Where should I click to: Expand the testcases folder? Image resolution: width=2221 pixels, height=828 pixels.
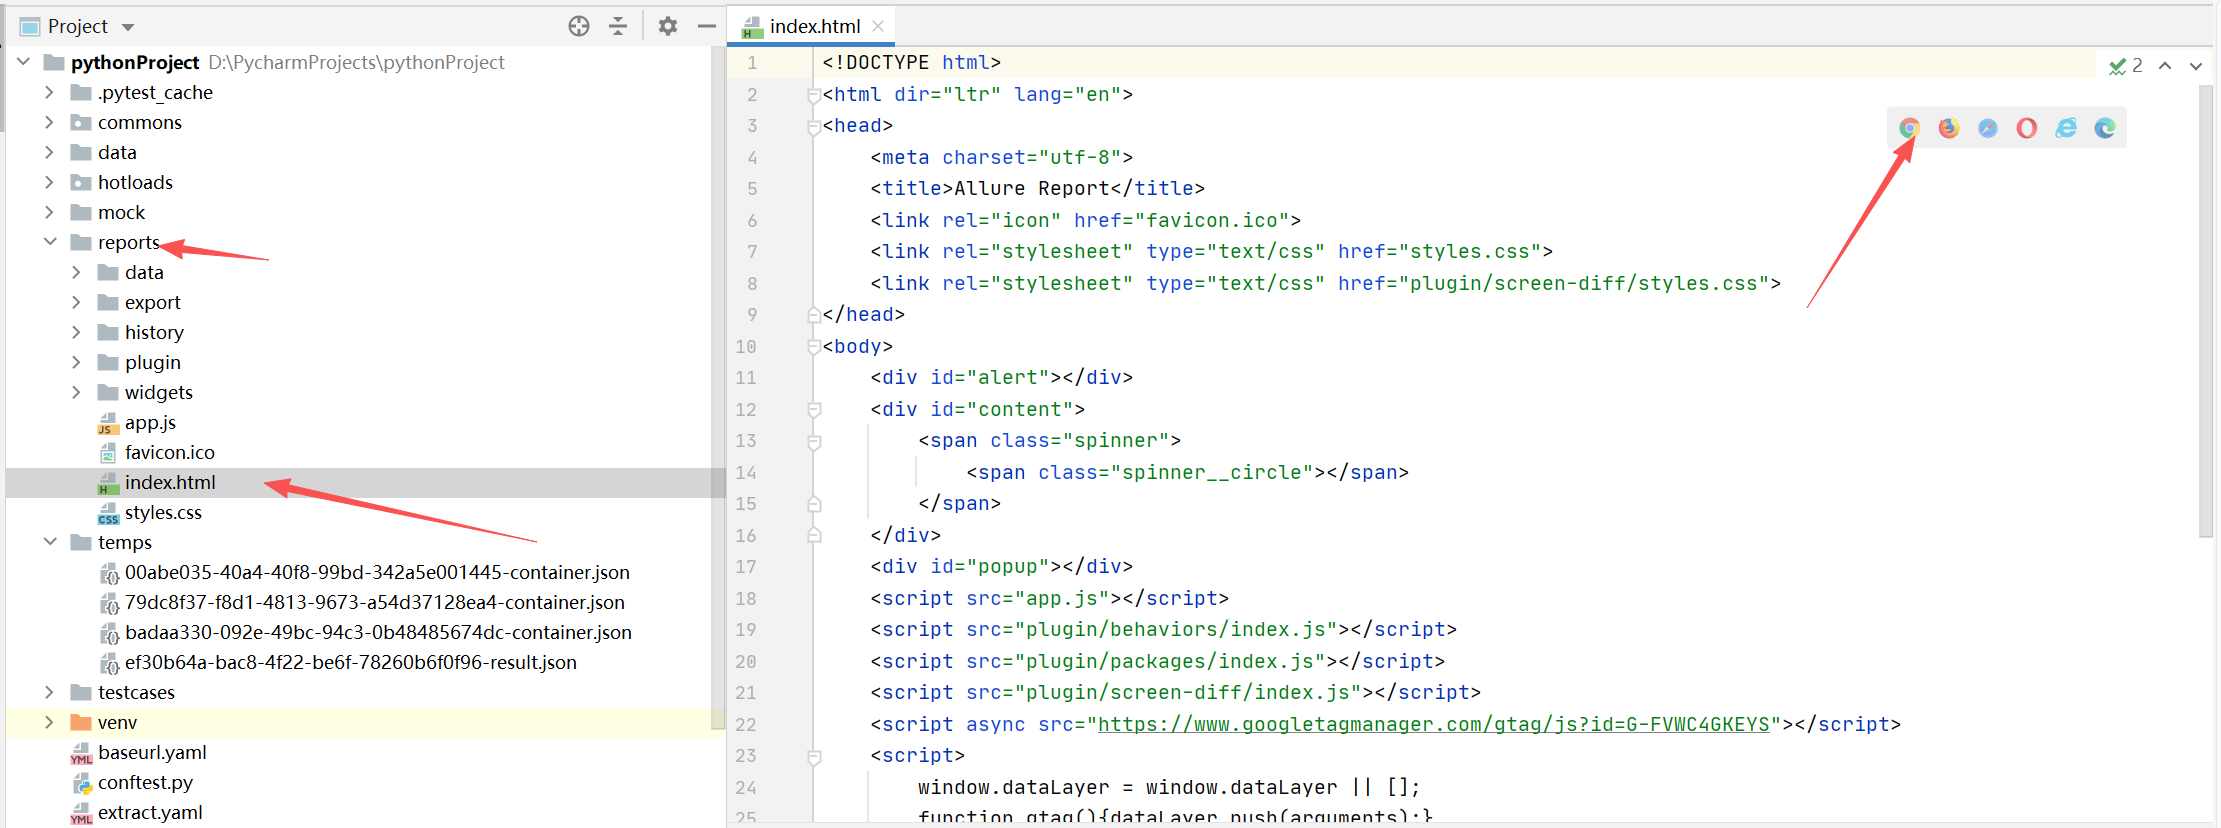[50, 692]
